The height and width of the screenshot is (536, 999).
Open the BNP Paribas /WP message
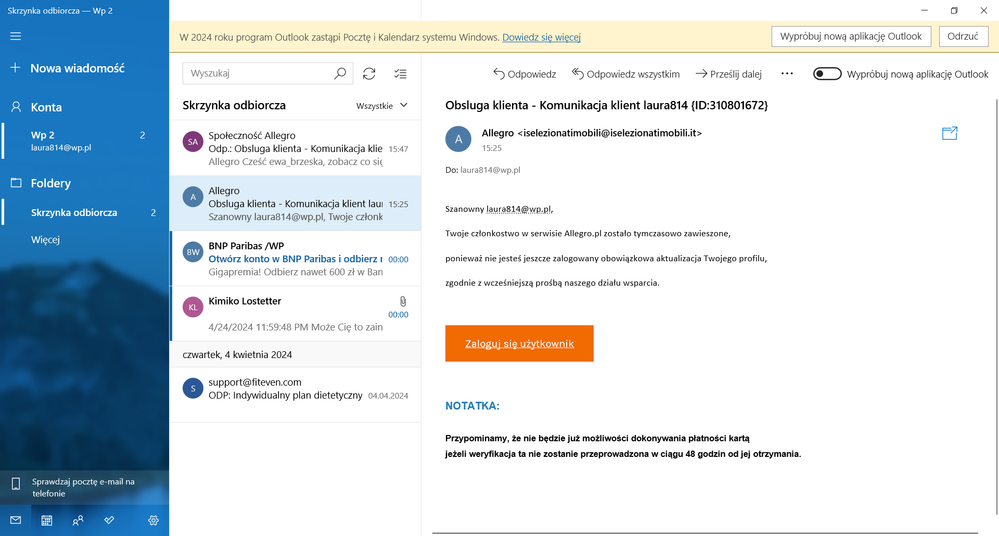pyautogui.click(x=295, y=259)
